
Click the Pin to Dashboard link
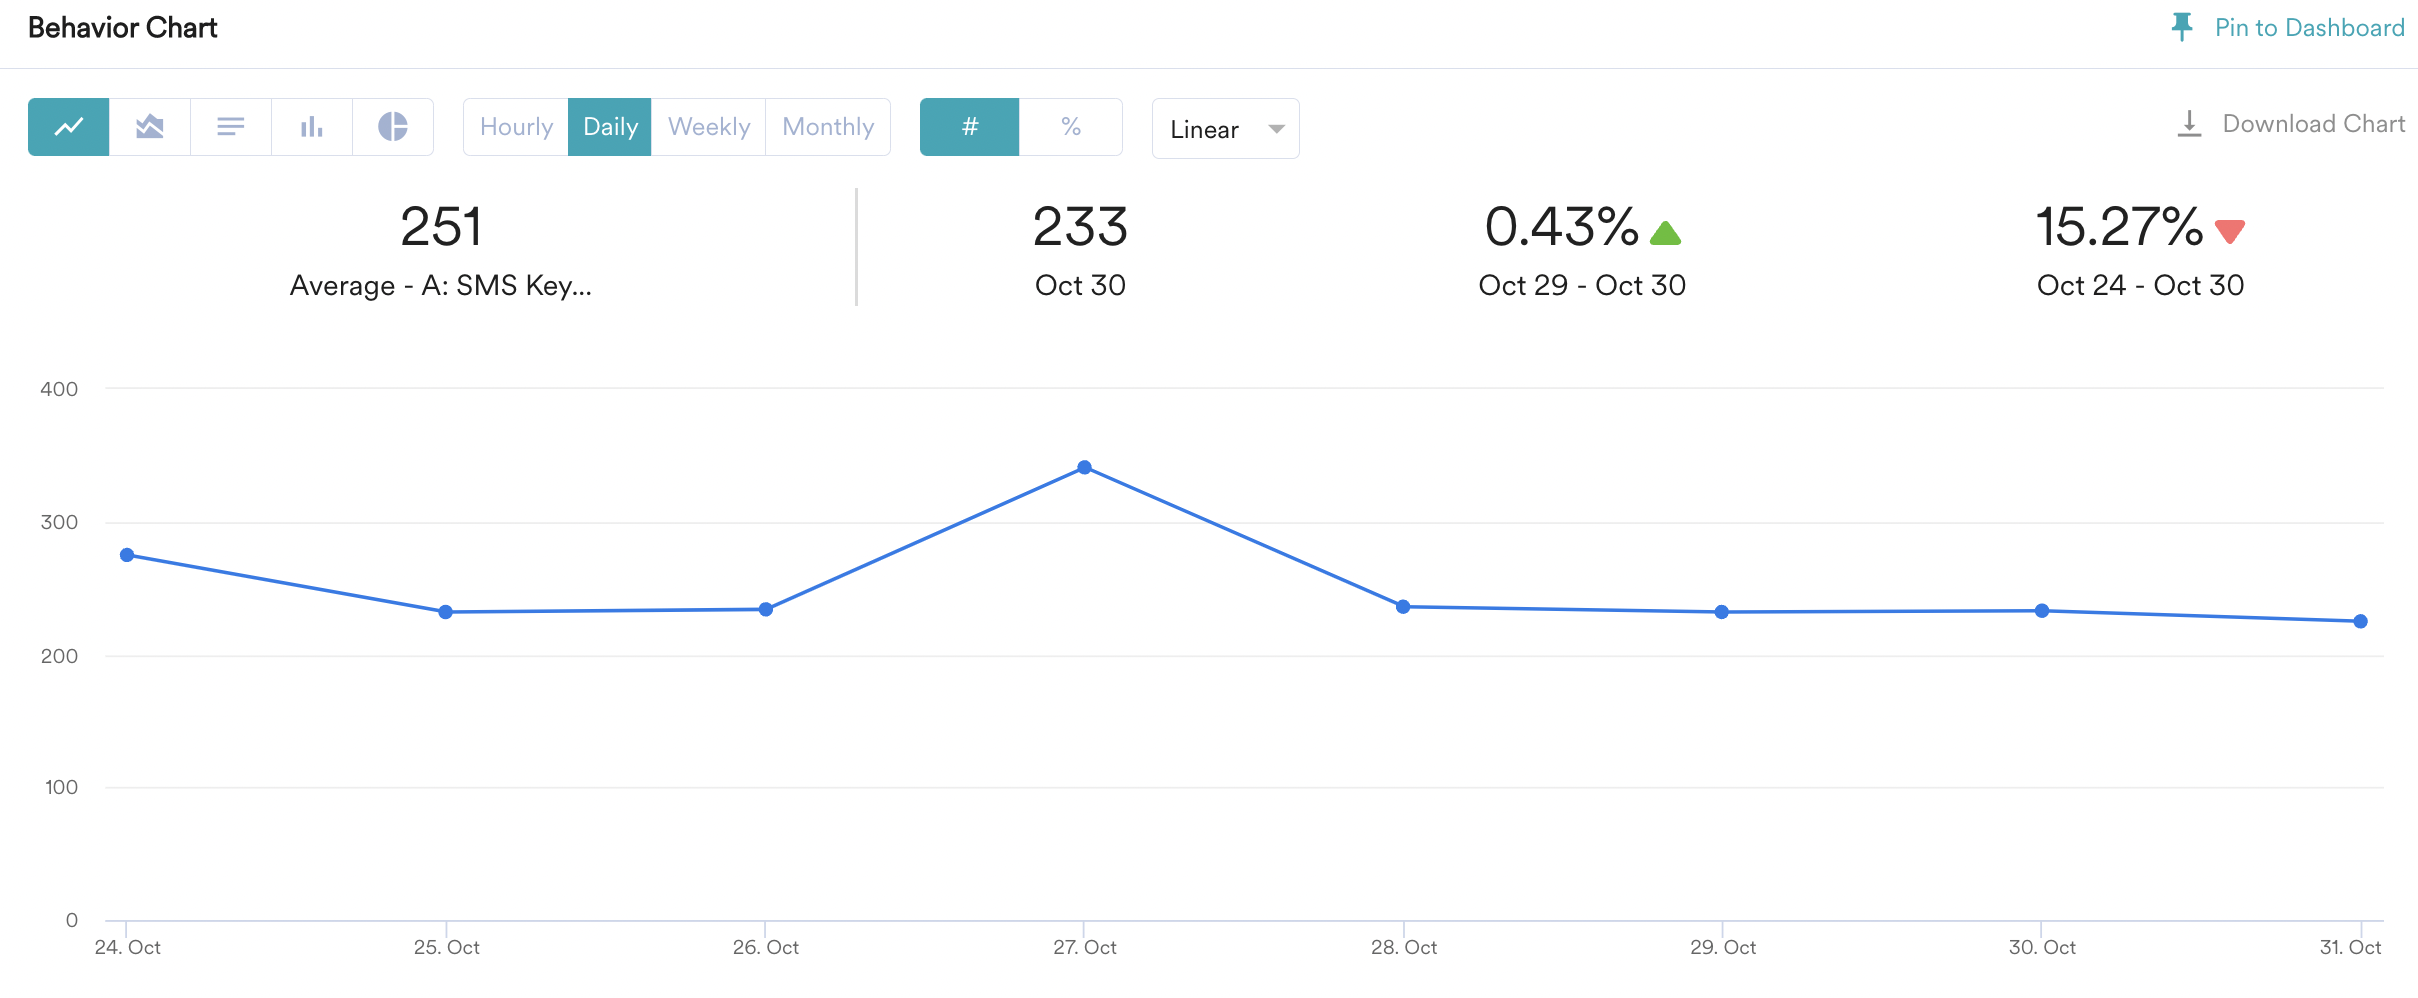click(x=2309, y=28)
